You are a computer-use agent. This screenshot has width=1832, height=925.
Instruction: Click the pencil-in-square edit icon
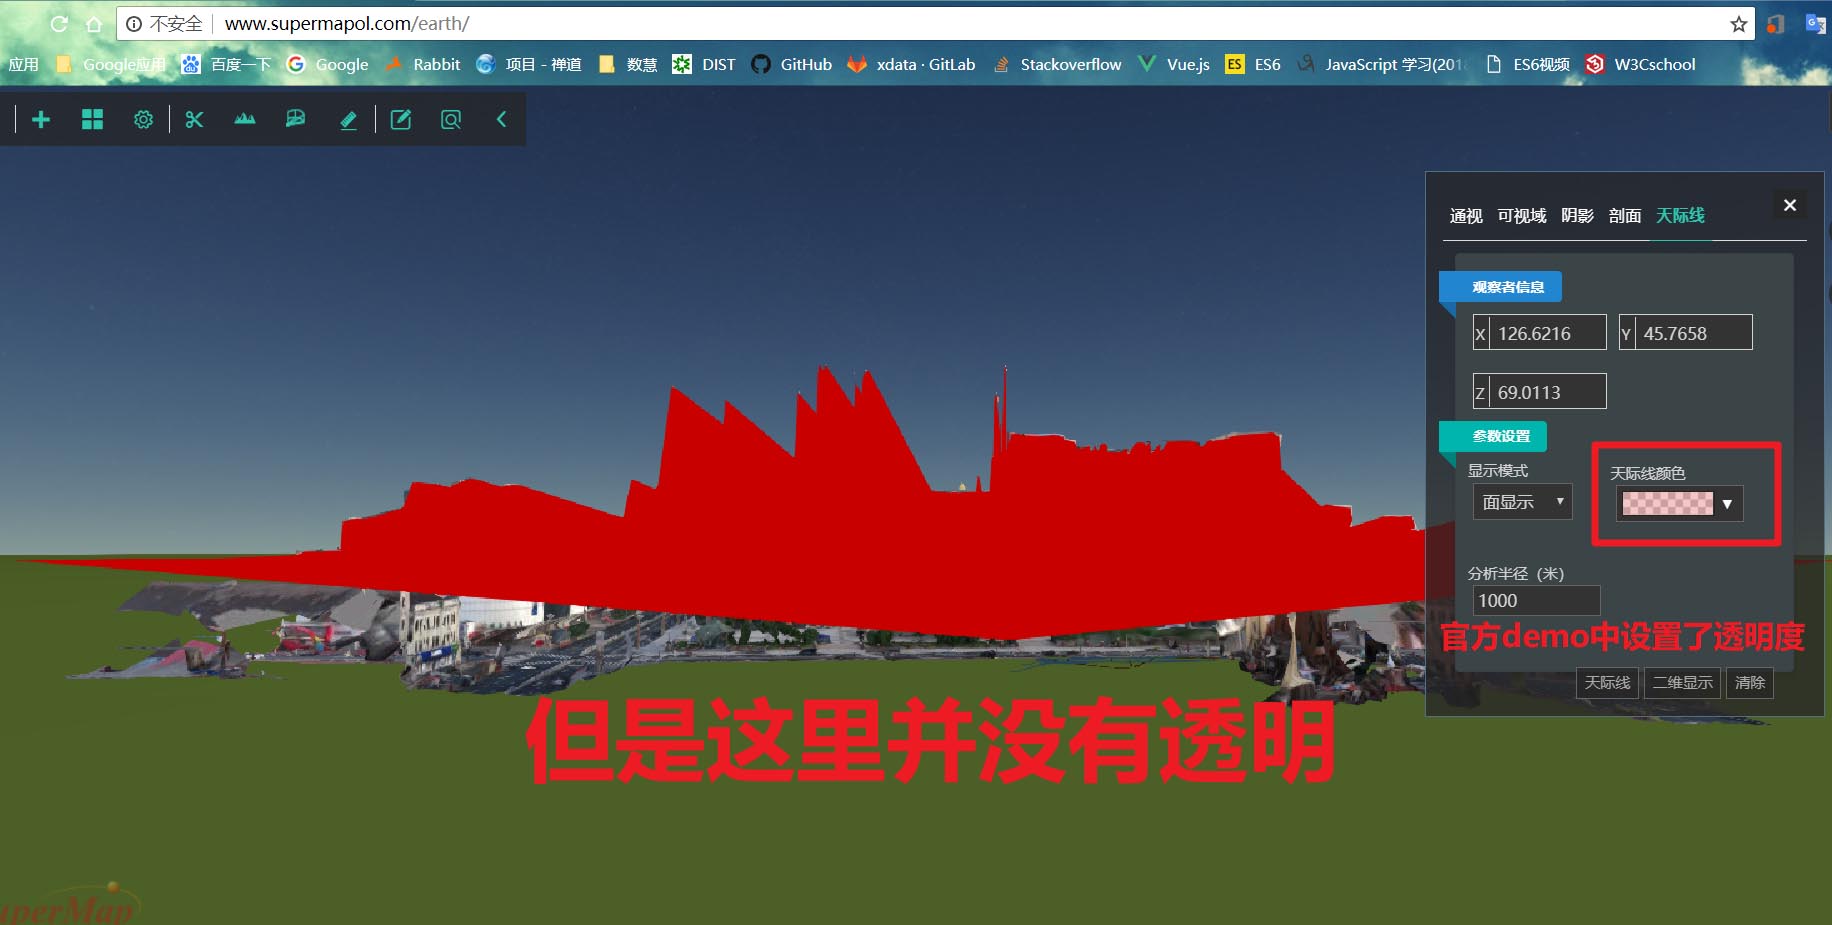[x=400, y=120]
